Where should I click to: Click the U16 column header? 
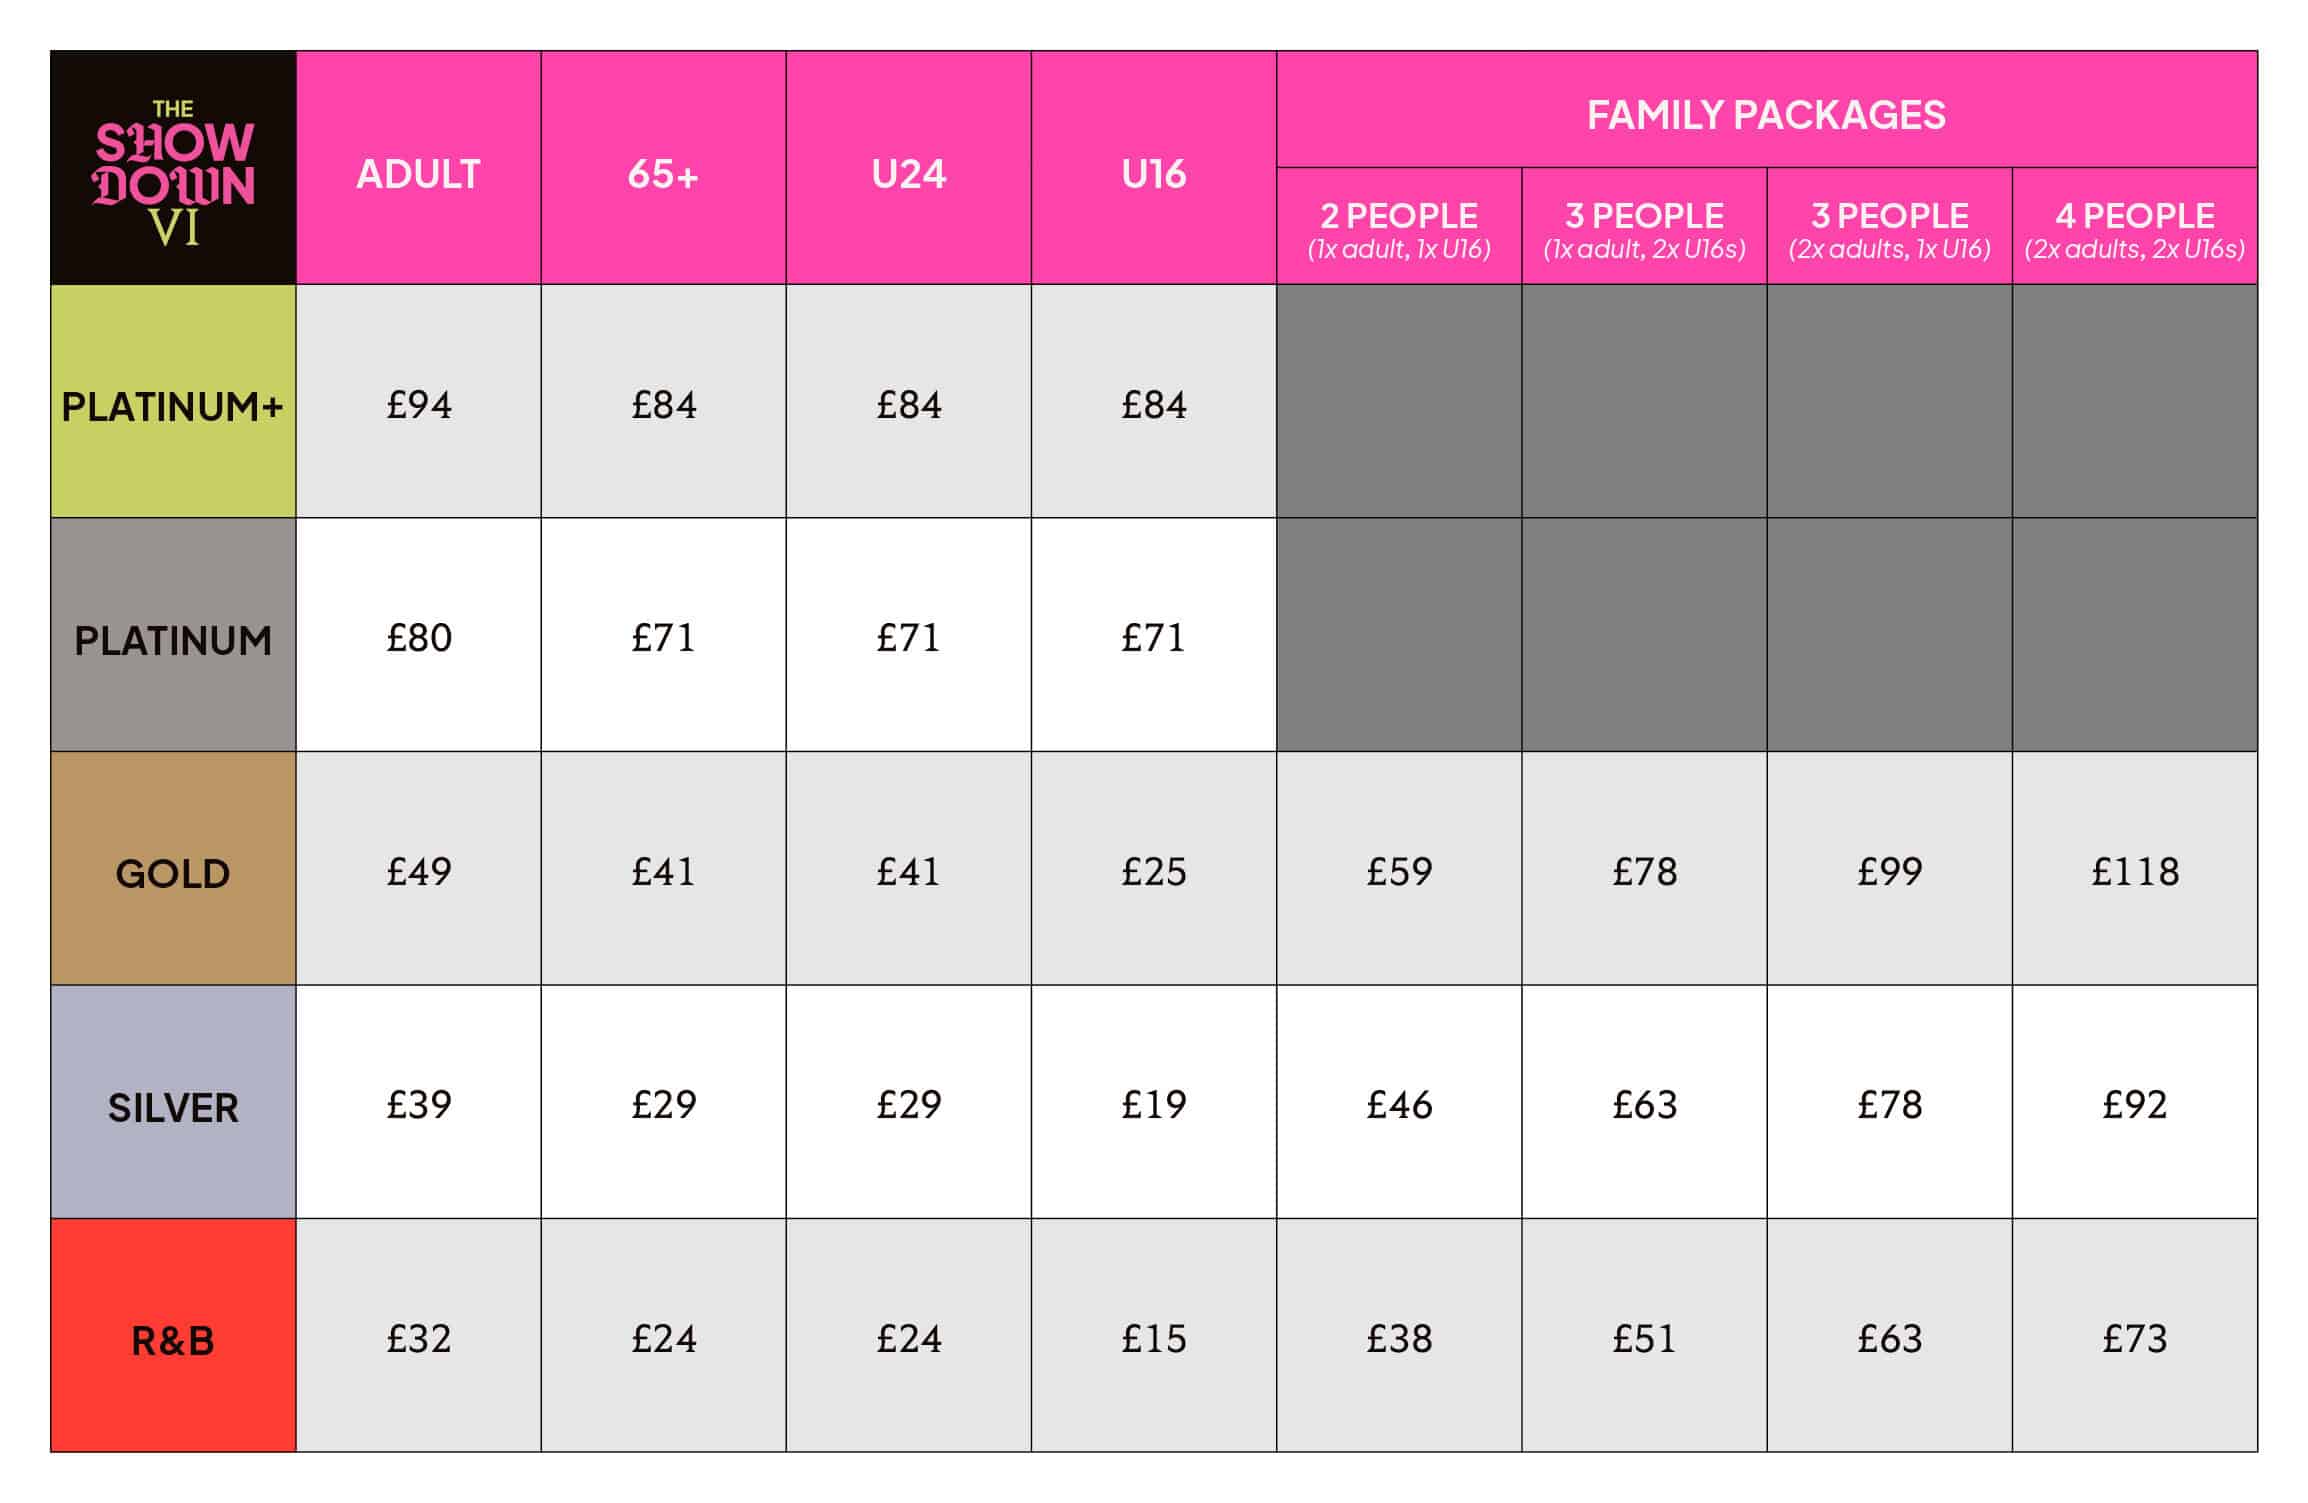tap(1153, 174)
